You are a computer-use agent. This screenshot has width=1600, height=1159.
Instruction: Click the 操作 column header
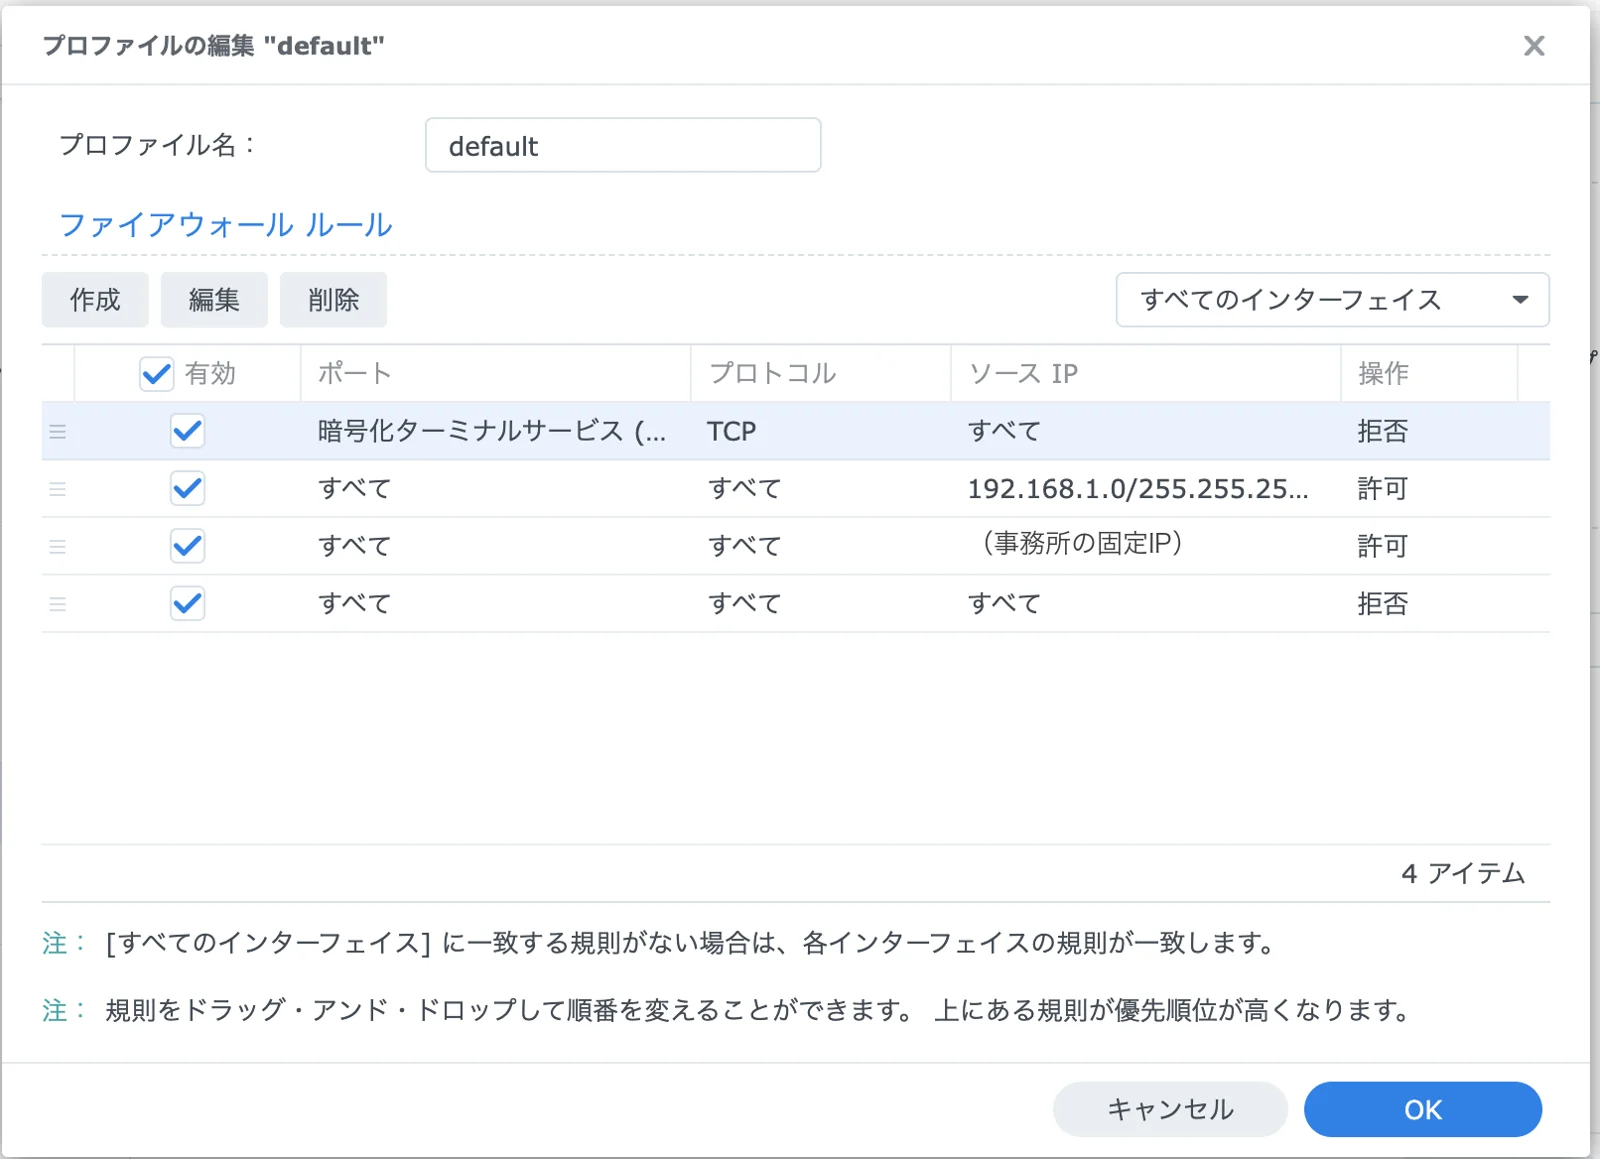pyautogui.click(x=1428, y=374)
